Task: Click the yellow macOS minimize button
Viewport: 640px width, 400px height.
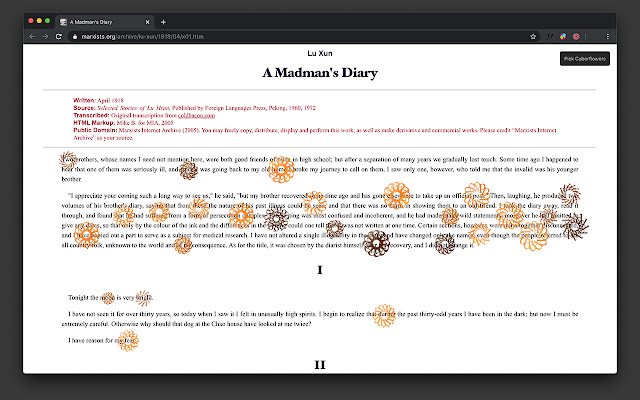Action: click(x=39, y=21)
